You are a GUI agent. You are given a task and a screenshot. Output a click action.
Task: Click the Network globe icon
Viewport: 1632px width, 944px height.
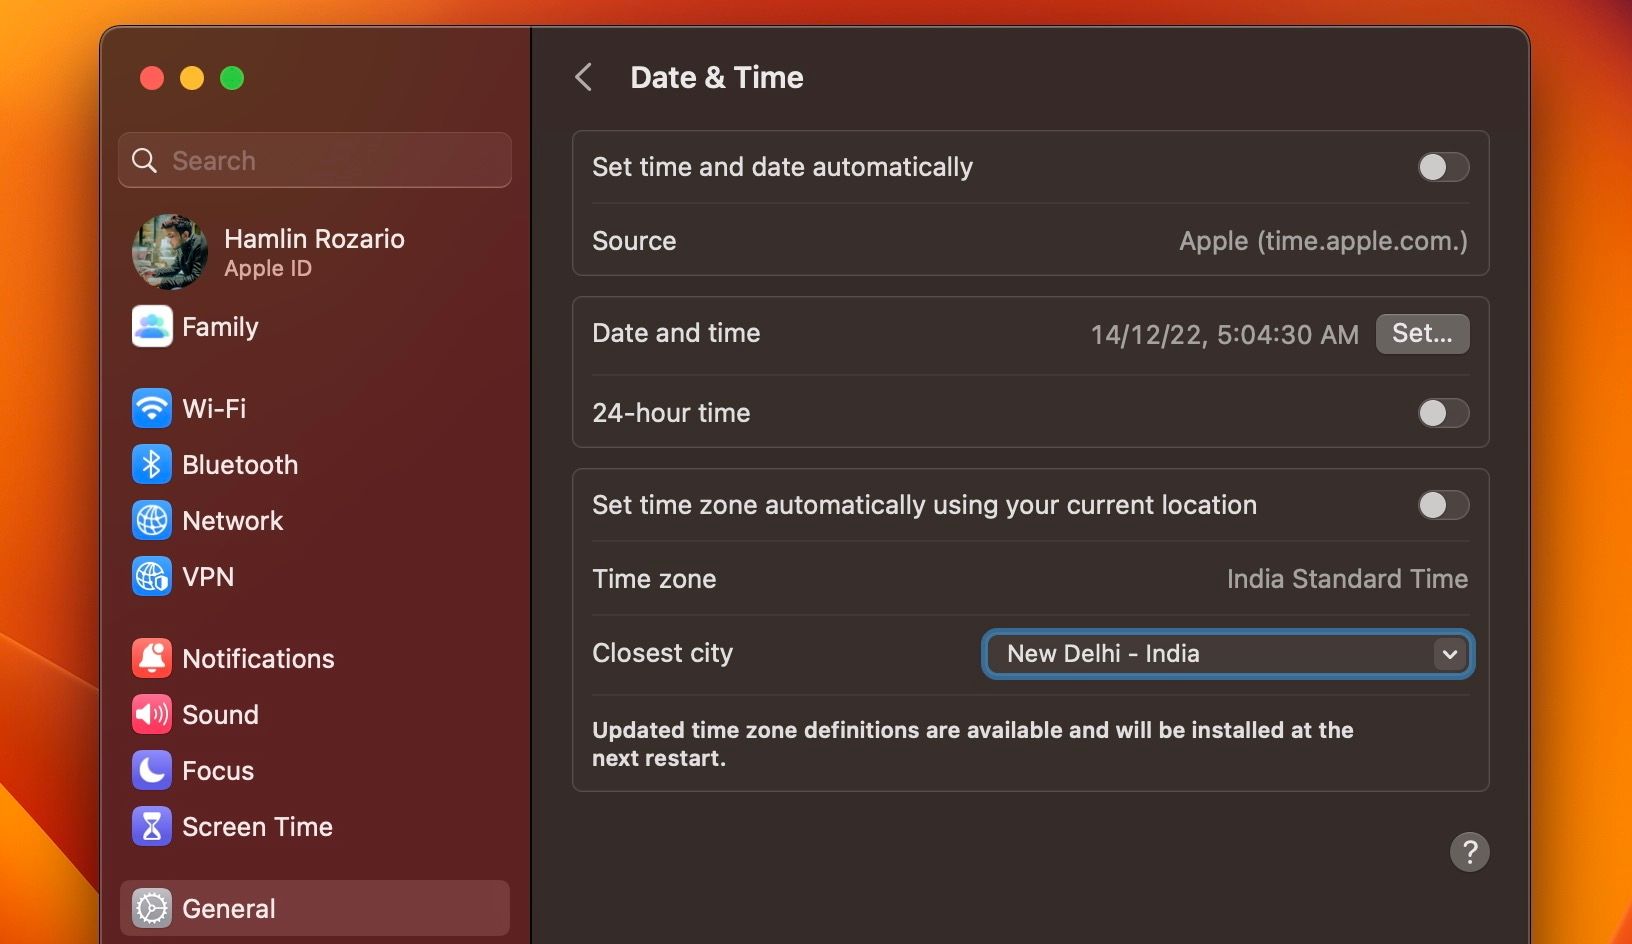[x=151, y=520]
